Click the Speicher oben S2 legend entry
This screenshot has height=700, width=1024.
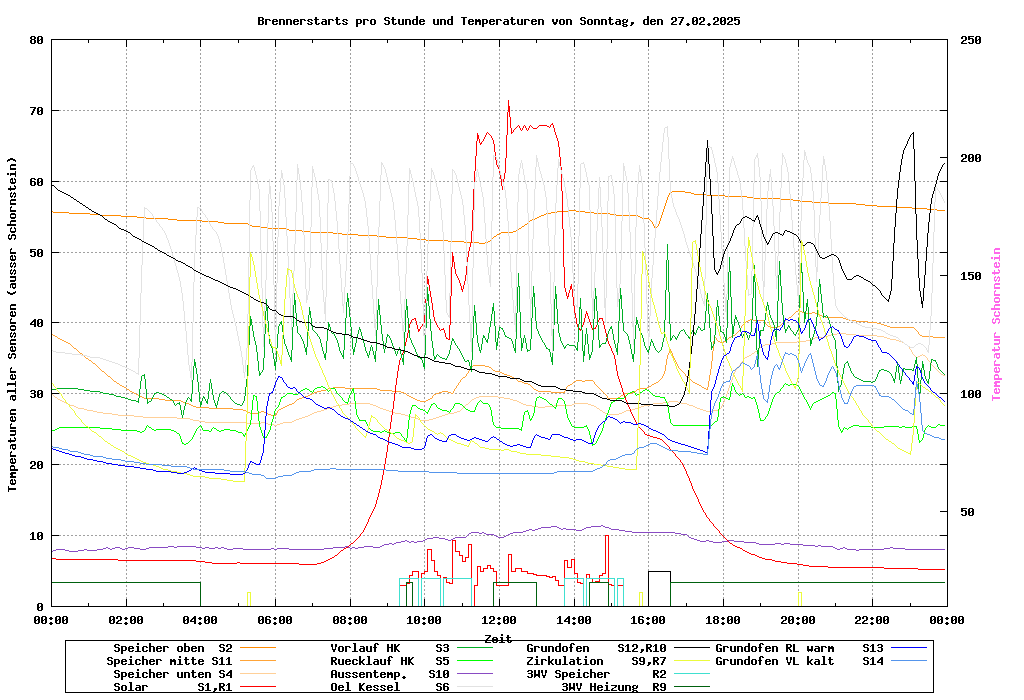click(x=172, y=648)
